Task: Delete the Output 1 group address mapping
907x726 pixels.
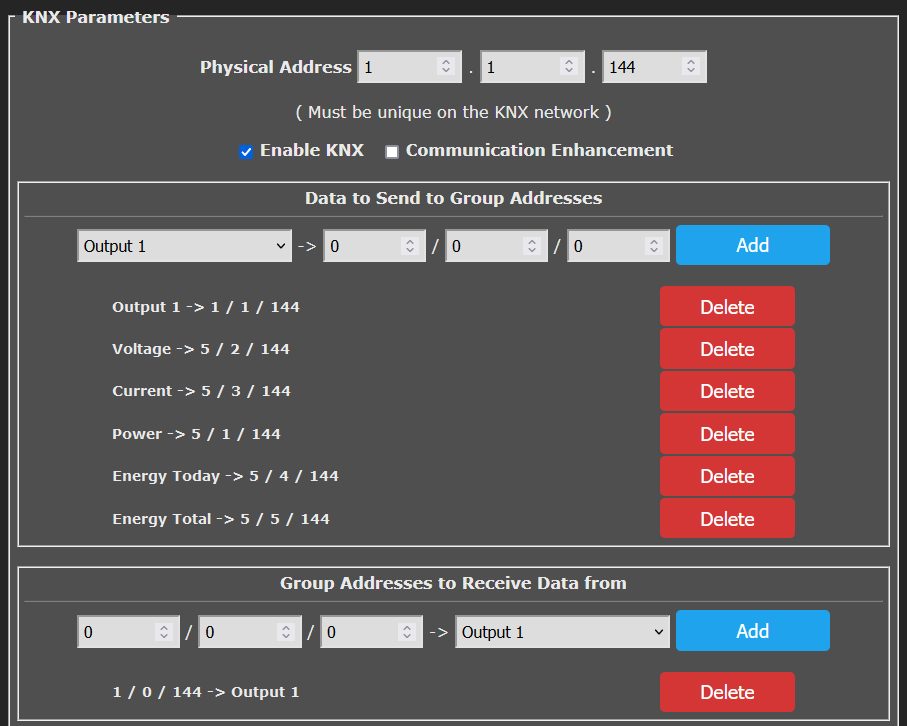Action: coord(727,306)
